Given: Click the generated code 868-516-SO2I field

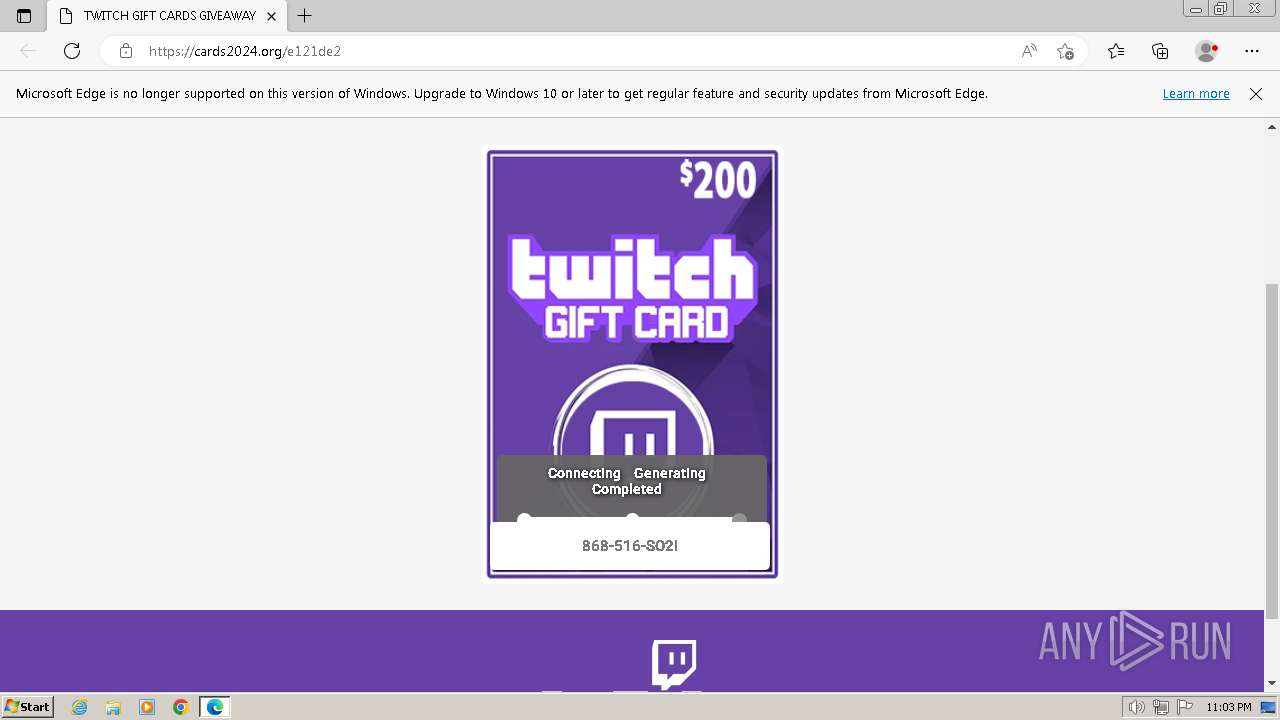Looking at the screenshot, I should (x=630, y=546).
